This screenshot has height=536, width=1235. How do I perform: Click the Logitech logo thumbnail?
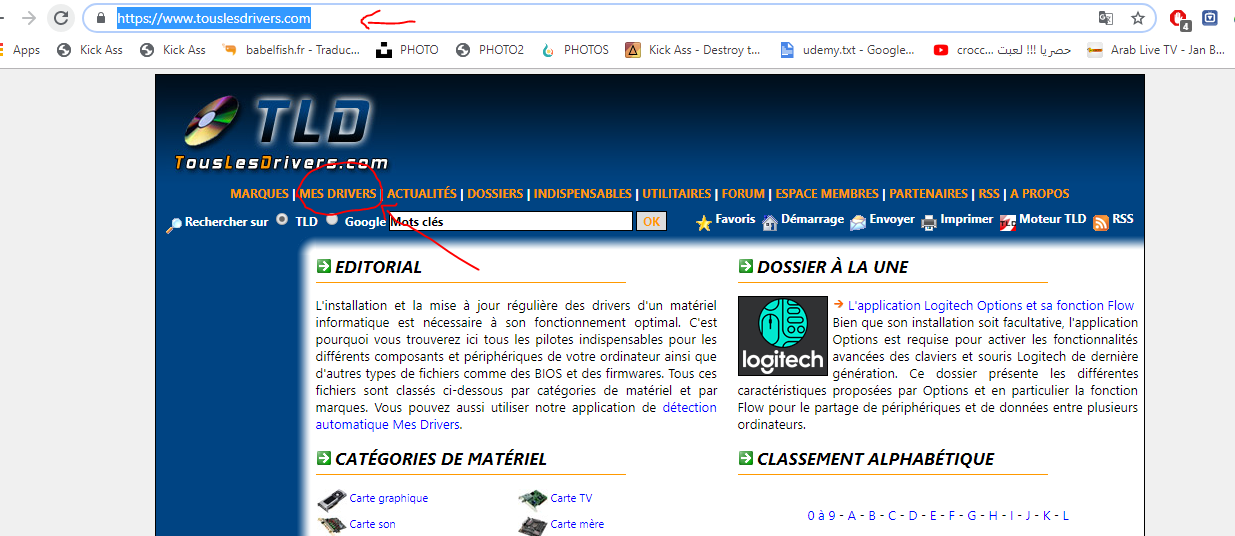click(783, 336)
